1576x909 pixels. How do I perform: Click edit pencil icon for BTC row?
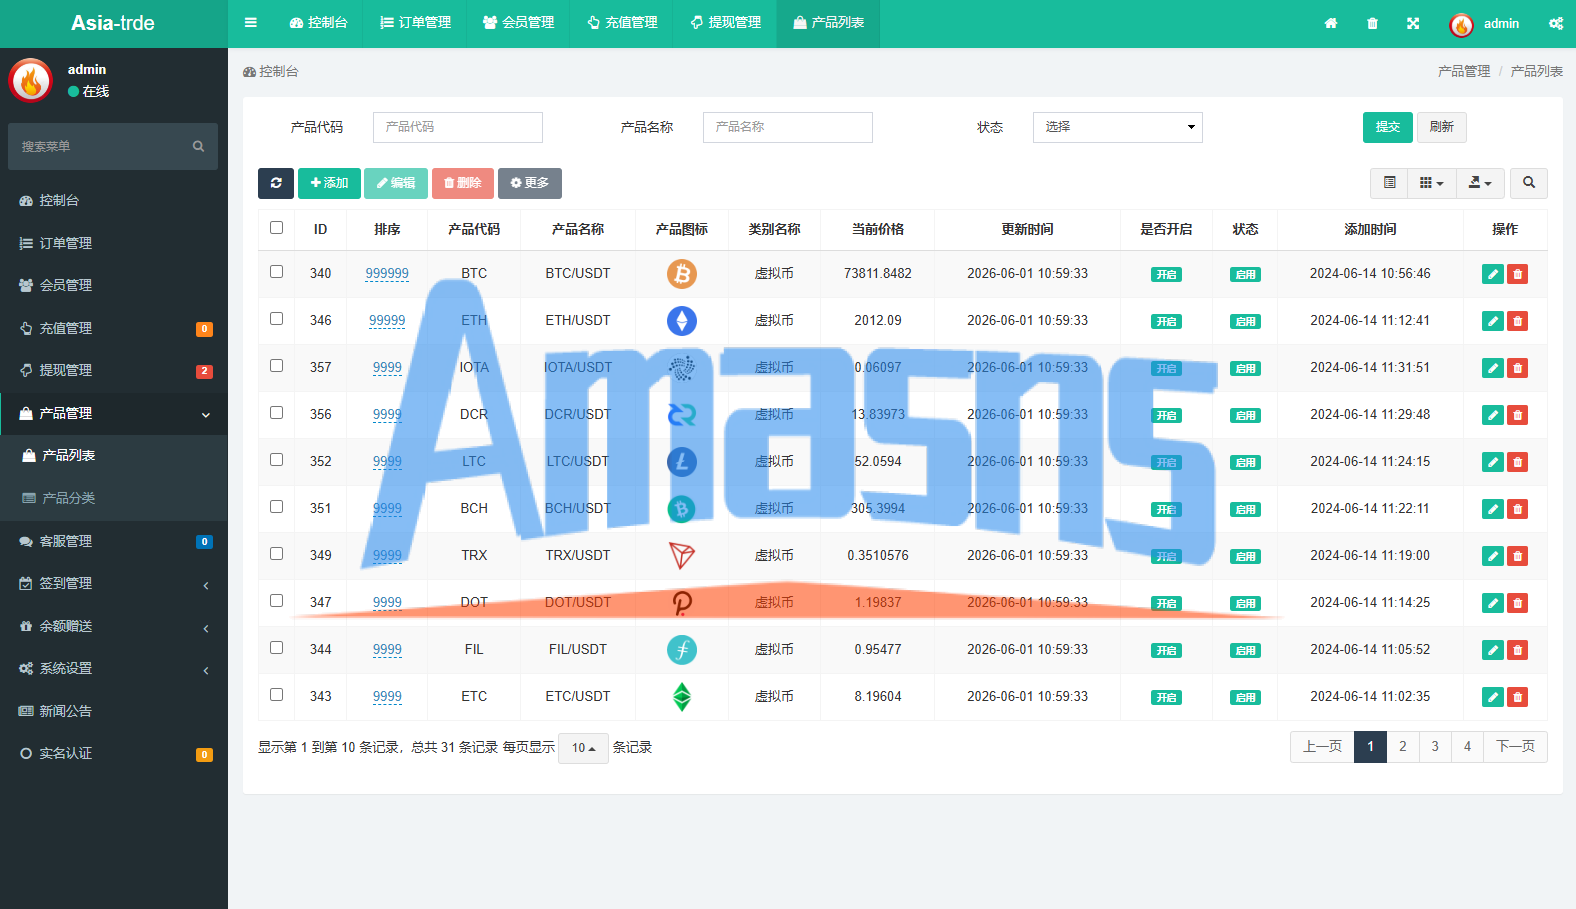[x=1493, y=274]
